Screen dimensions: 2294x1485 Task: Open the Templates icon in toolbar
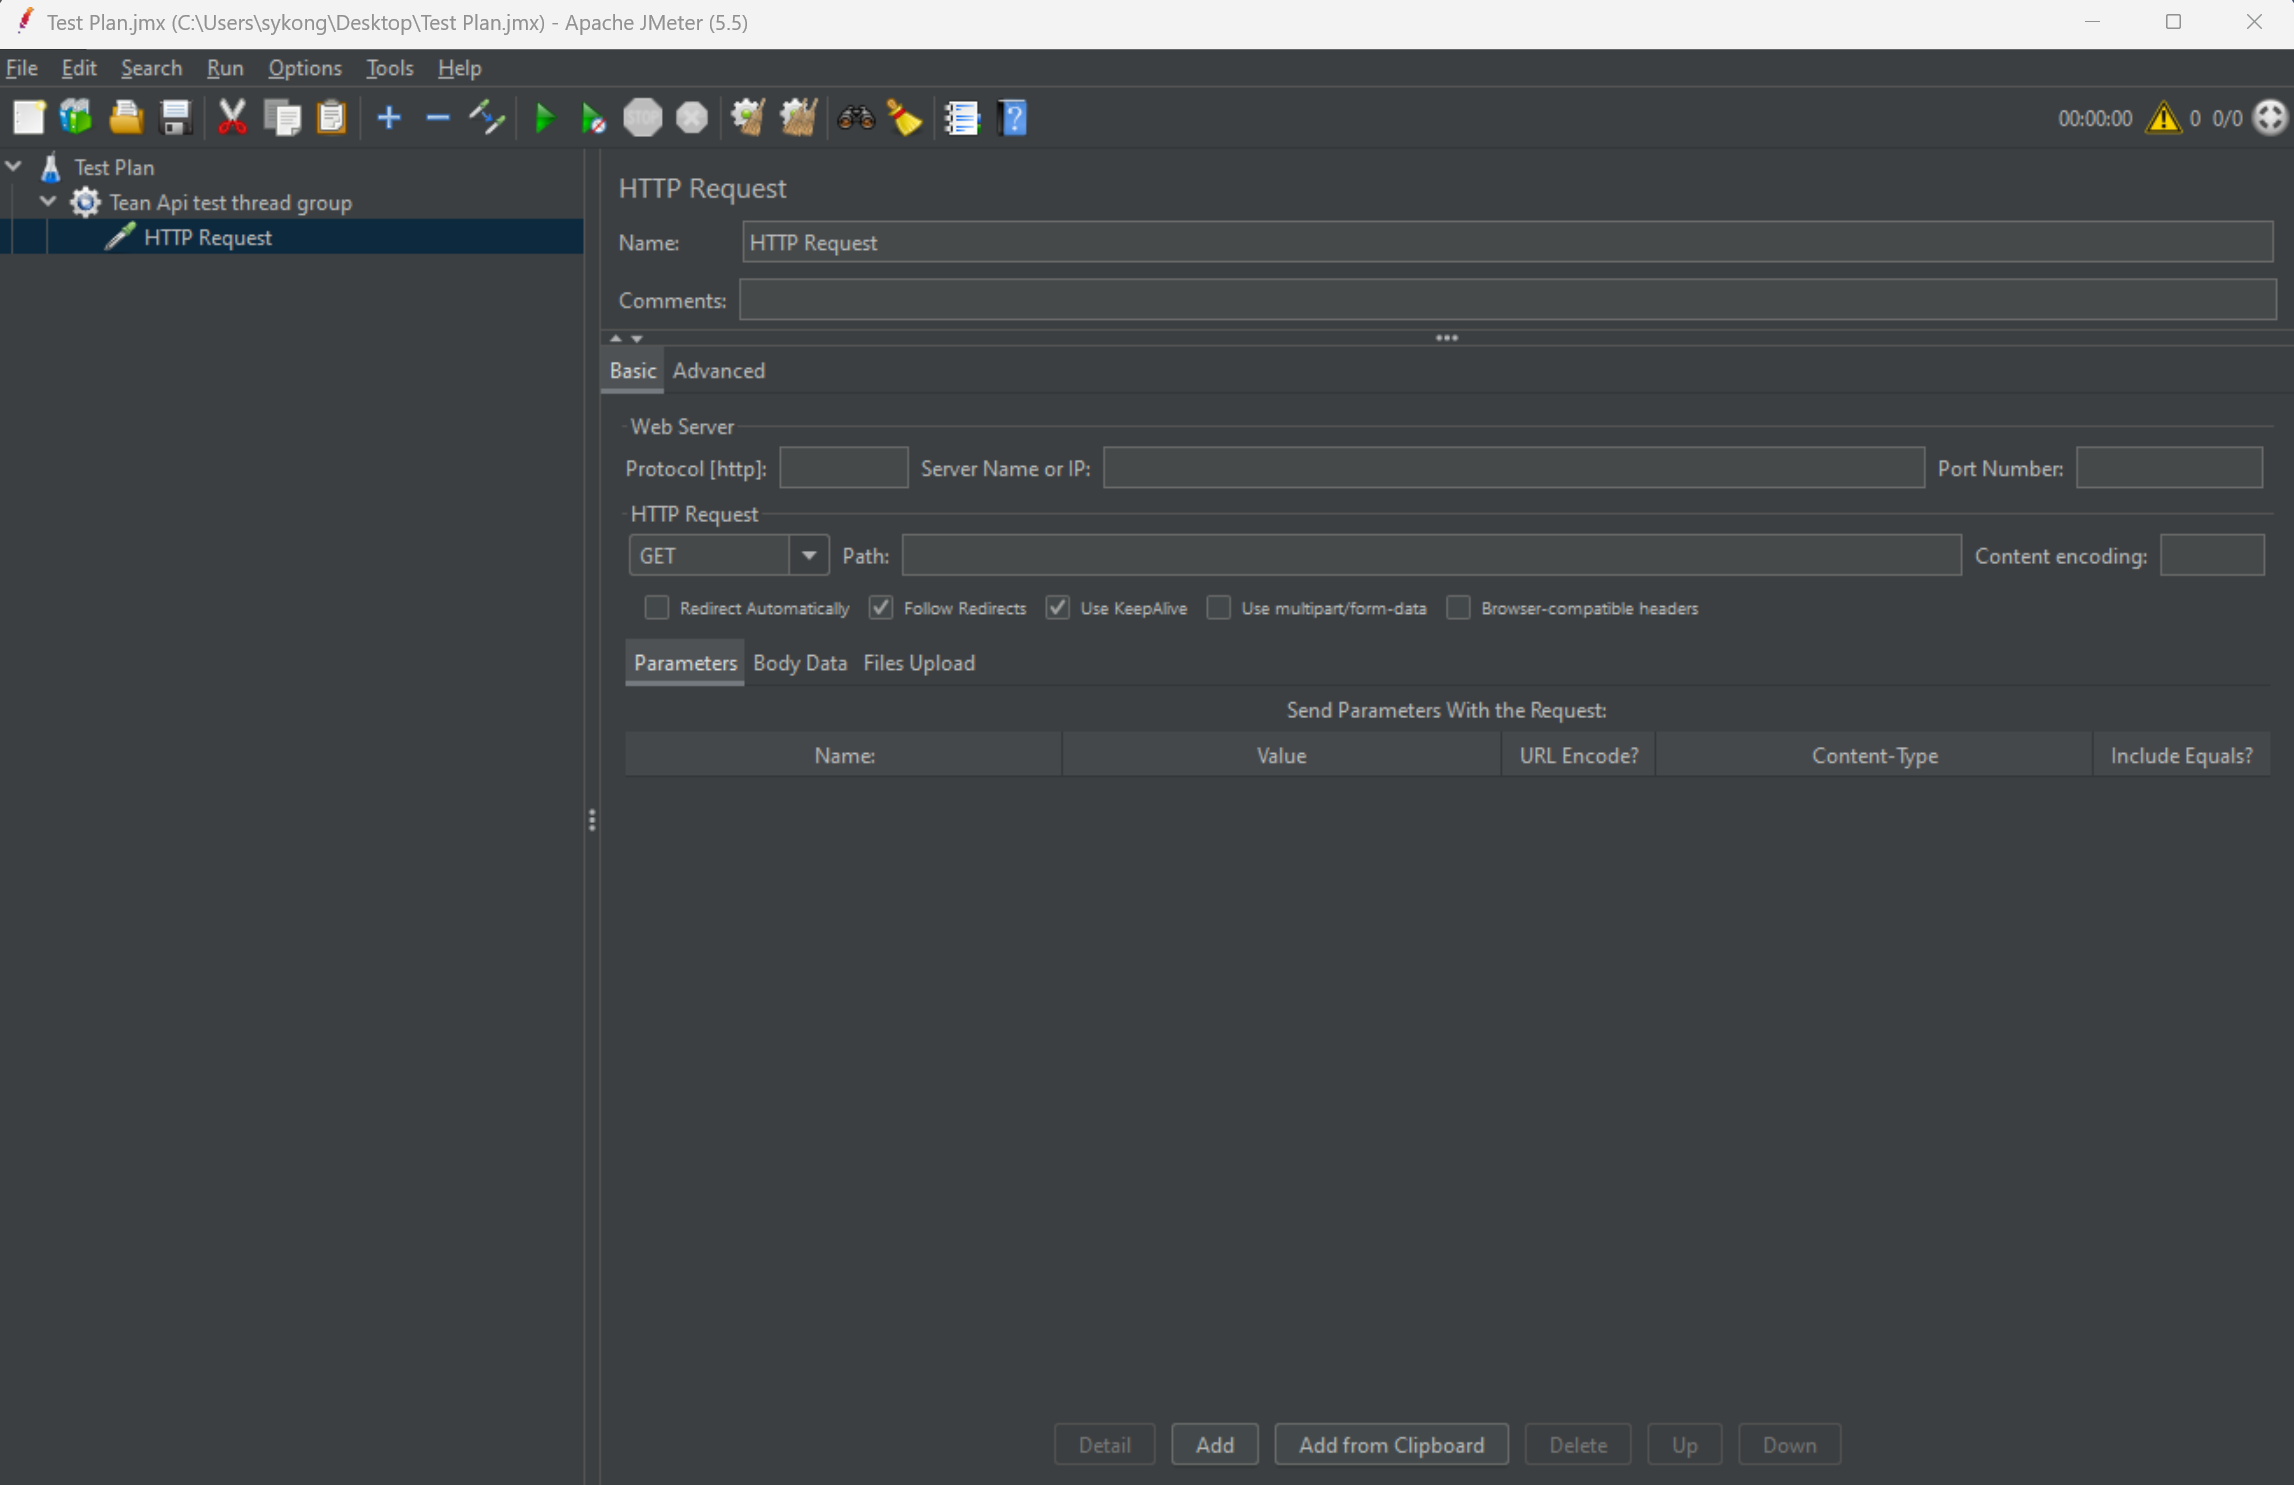click(76, 118)
